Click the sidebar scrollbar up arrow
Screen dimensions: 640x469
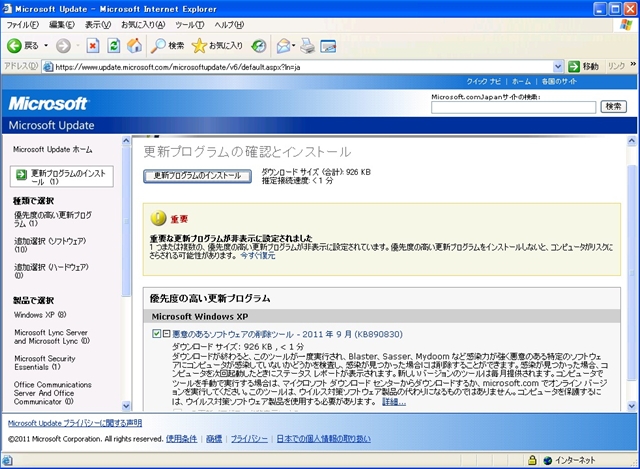(x=126, y=141)
